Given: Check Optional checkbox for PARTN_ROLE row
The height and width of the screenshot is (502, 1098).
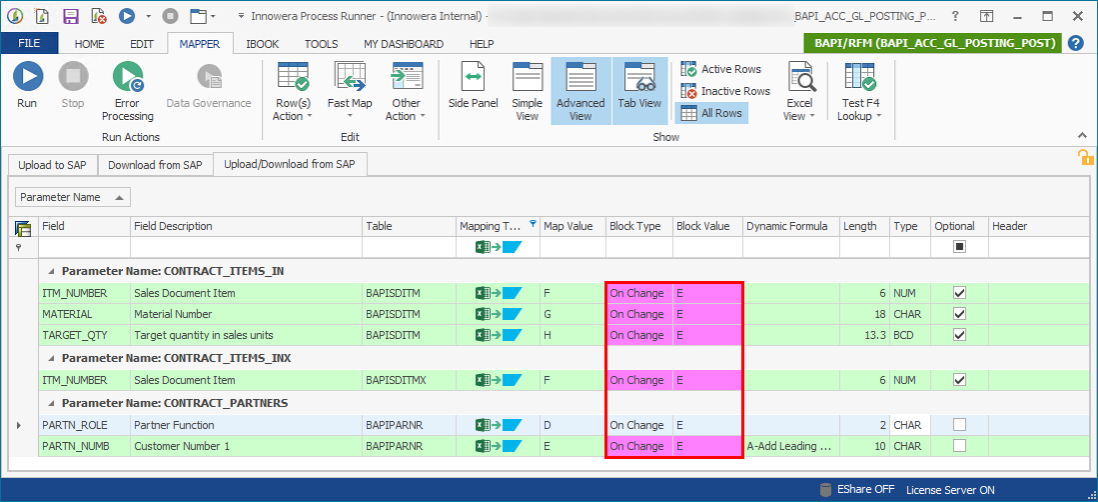Looking at the screenshot, I should [x=959, y=425].
